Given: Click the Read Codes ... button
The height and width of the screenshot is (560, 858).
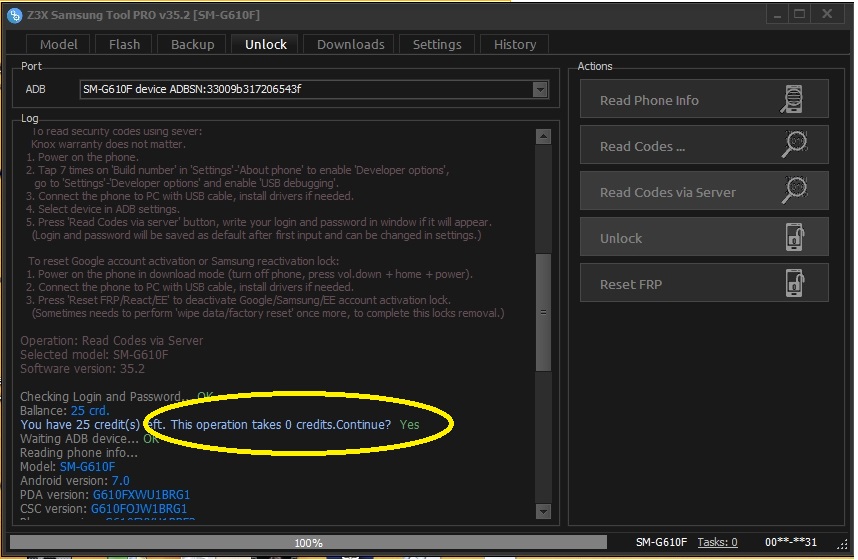Looking at the screenshot, I should (704, 145).
